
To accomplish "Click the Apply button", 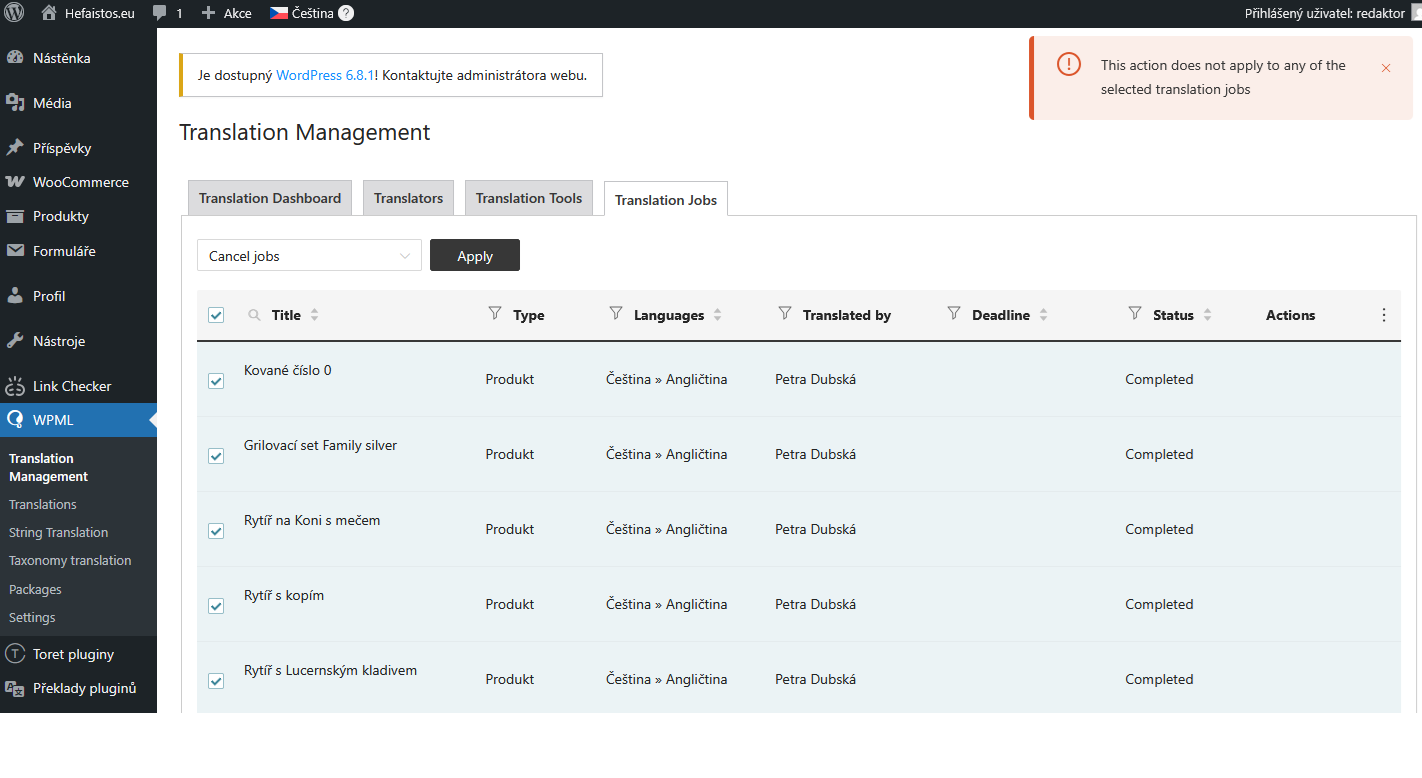I will (475, 255).
